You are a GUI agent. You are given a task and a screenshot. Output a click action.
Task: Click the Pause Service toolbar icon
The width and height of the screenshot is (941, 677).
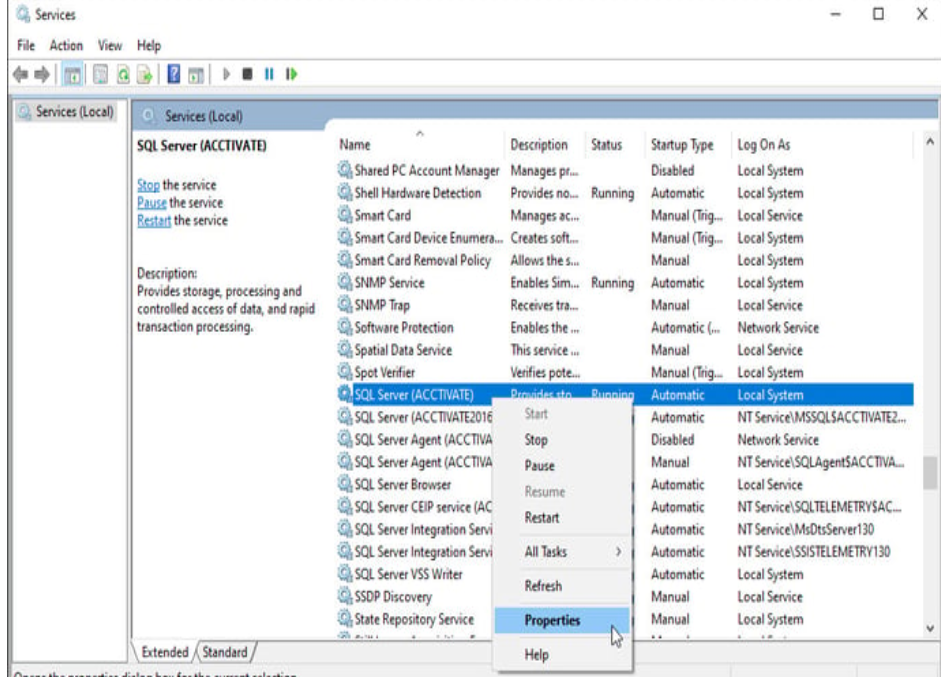270,75
